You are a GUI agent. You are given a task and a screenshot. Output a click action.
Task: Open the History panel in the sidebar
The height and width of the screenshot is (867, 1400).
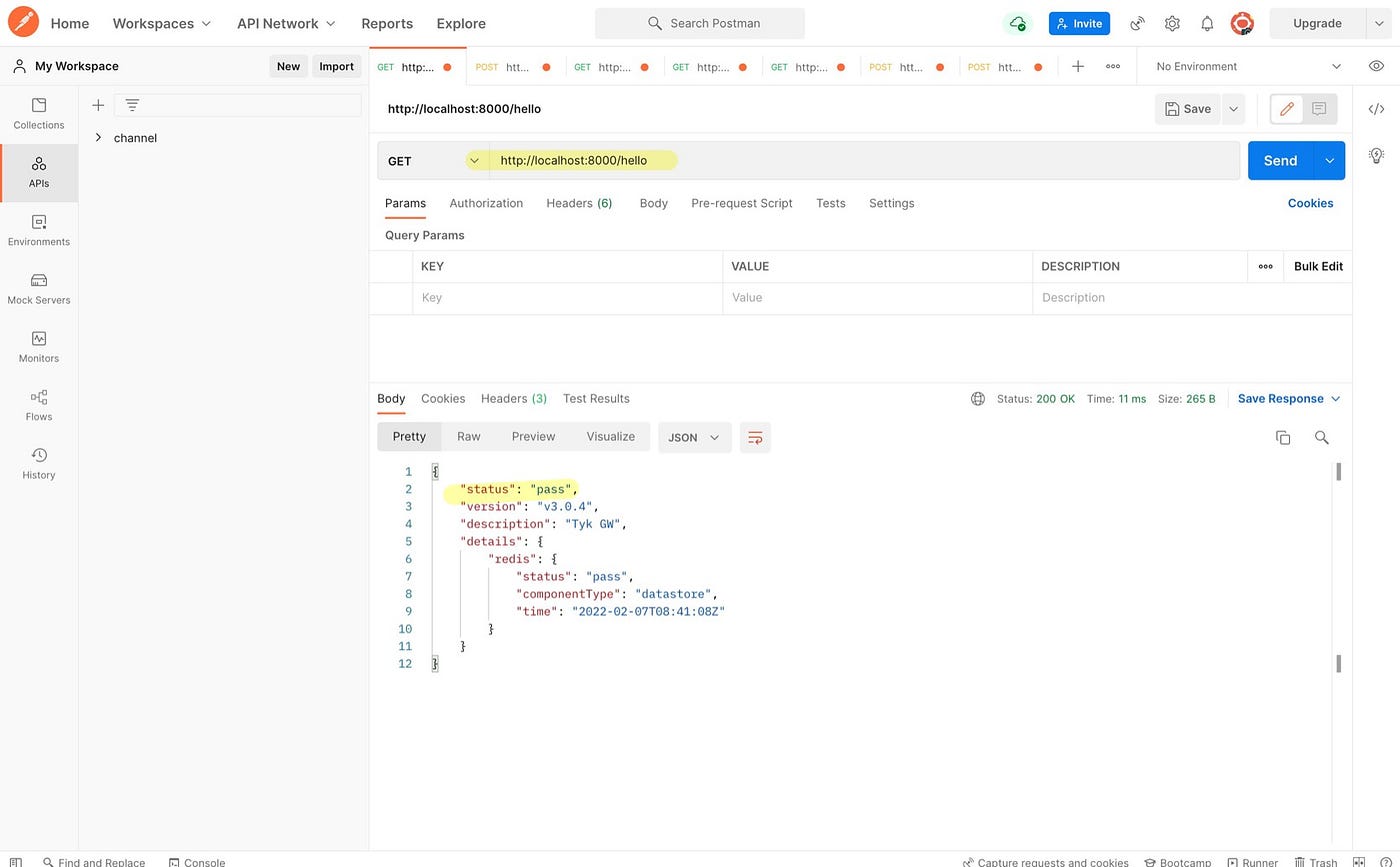38,464
